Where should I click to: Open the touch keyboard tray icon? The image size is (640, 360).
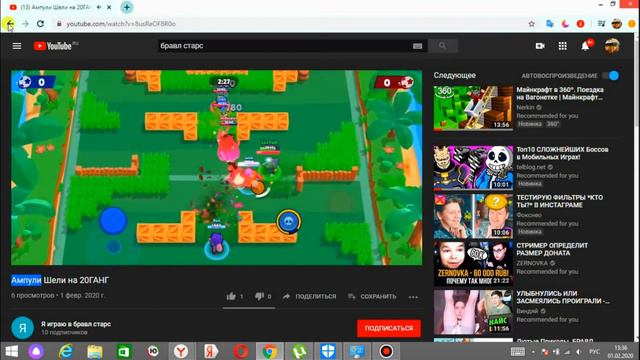click(518, 351)
